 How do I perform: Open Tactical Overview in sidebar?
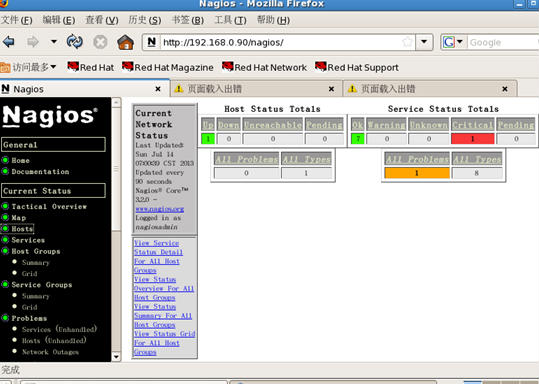(49, 206)
